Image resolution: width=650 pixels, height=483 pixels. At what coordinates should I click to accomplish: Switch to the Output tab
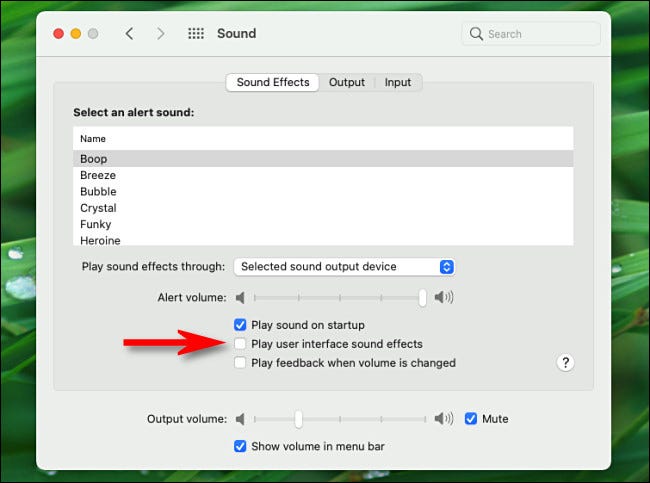click(347, 82)
